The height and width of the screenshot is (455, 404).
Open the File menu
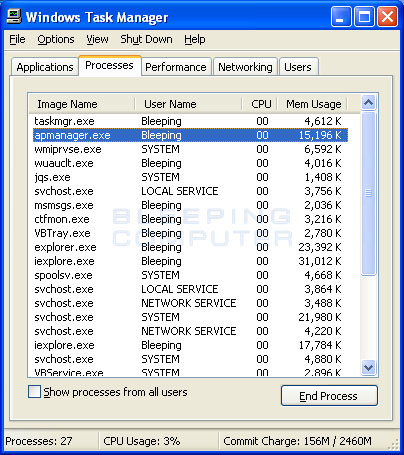tap(17, 39)
